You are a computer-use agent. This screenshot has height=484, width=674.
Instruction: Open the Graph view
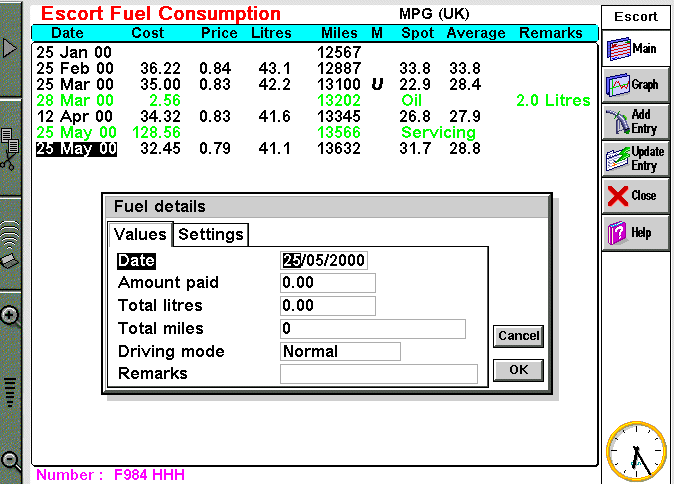(x=635, y=85)
